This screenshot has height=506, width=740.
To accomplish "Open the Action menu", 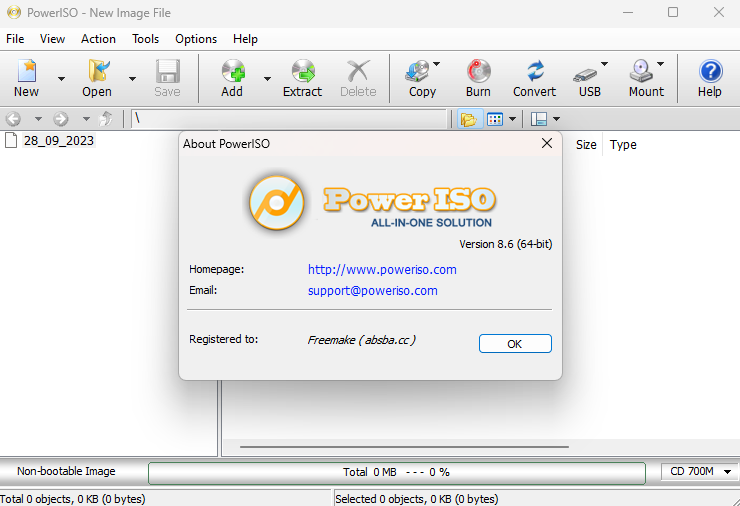I will click(98, 39).
